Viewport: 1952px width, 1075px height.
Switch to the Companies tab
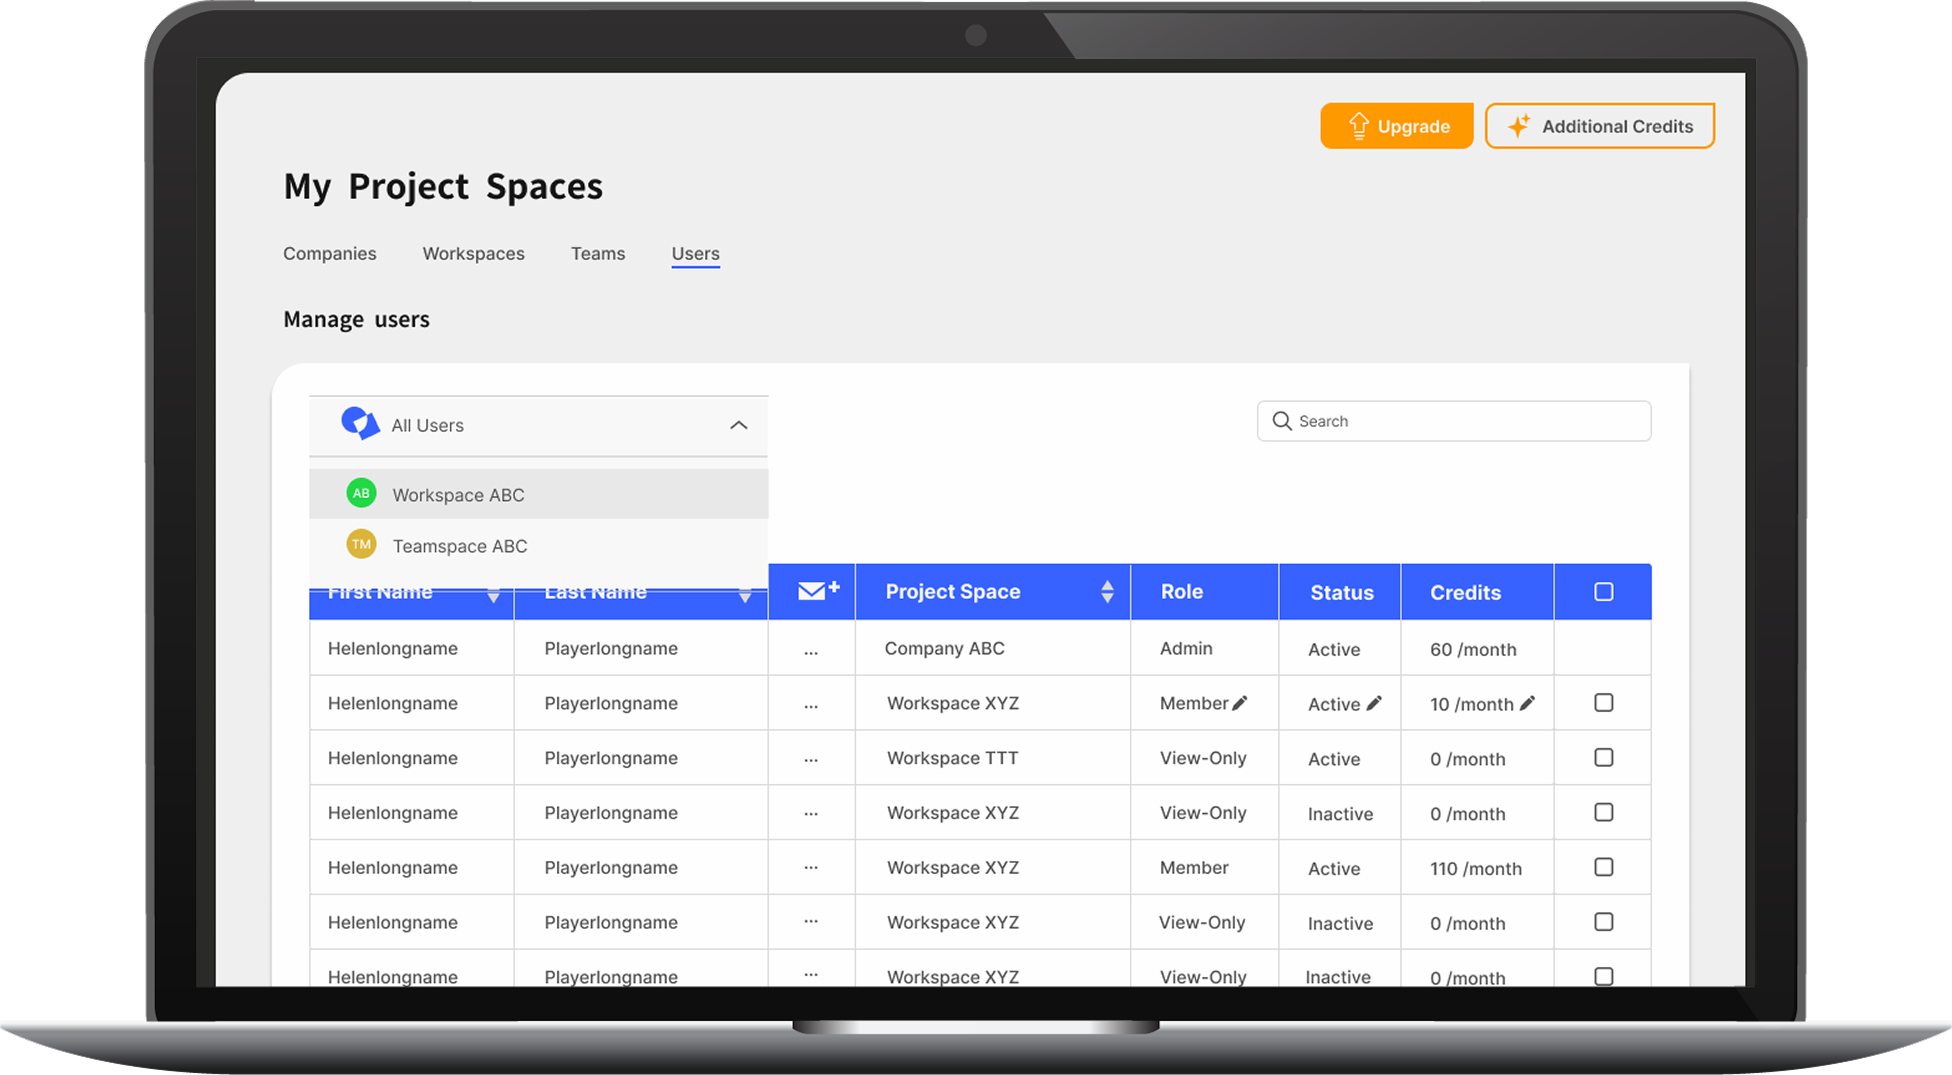(330, 254)
